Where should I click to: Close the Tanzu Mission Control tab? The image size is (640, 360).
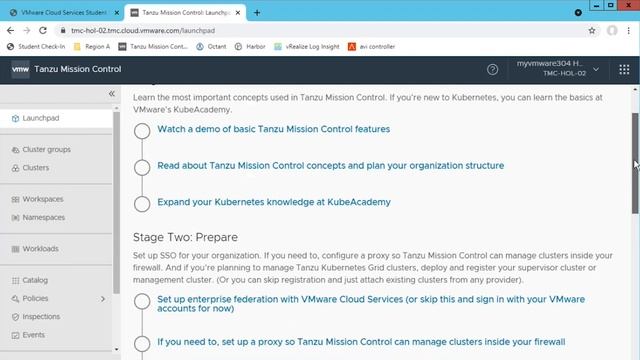pos(238,13)
